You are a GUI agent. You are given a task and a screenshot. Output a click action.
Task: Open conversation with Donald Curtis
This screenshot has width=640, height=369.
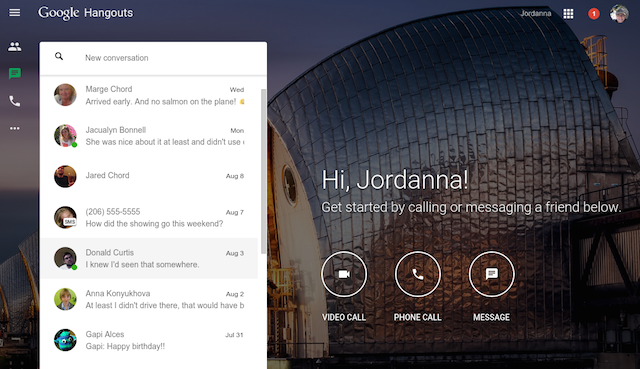(x=149, y=258)
